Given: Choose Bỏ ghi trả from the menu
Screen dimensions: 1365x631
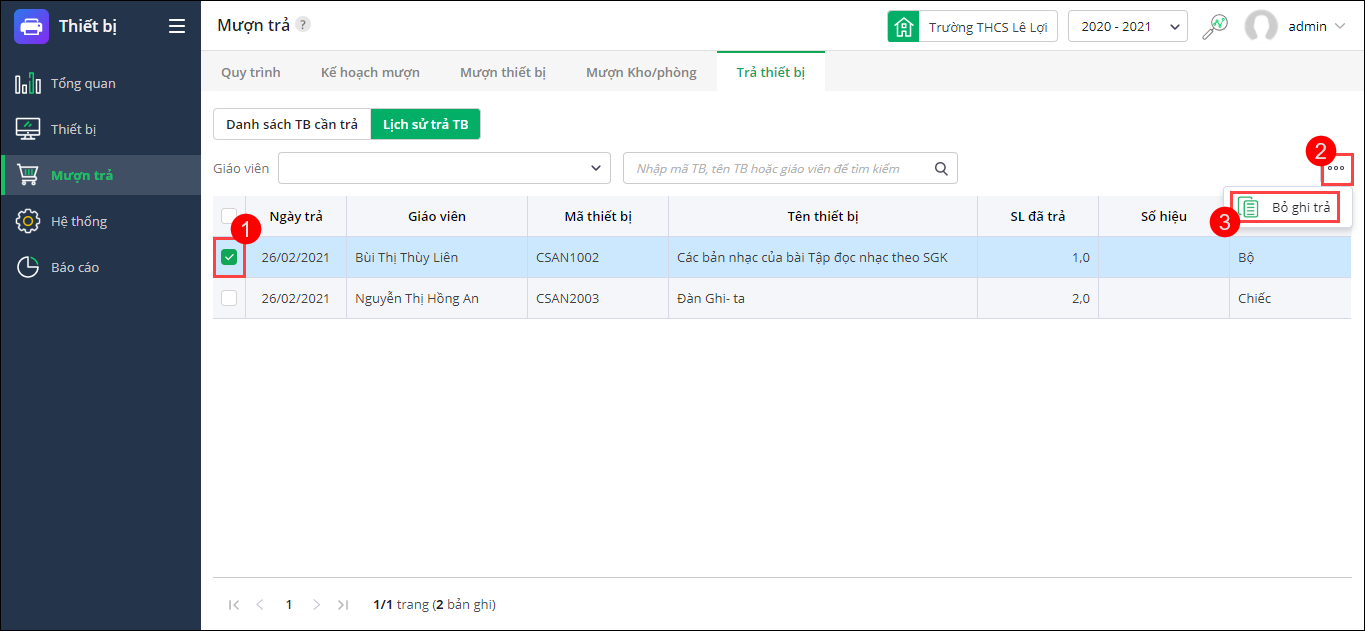Looking at the screenshot, I should tap(1286, 207).
